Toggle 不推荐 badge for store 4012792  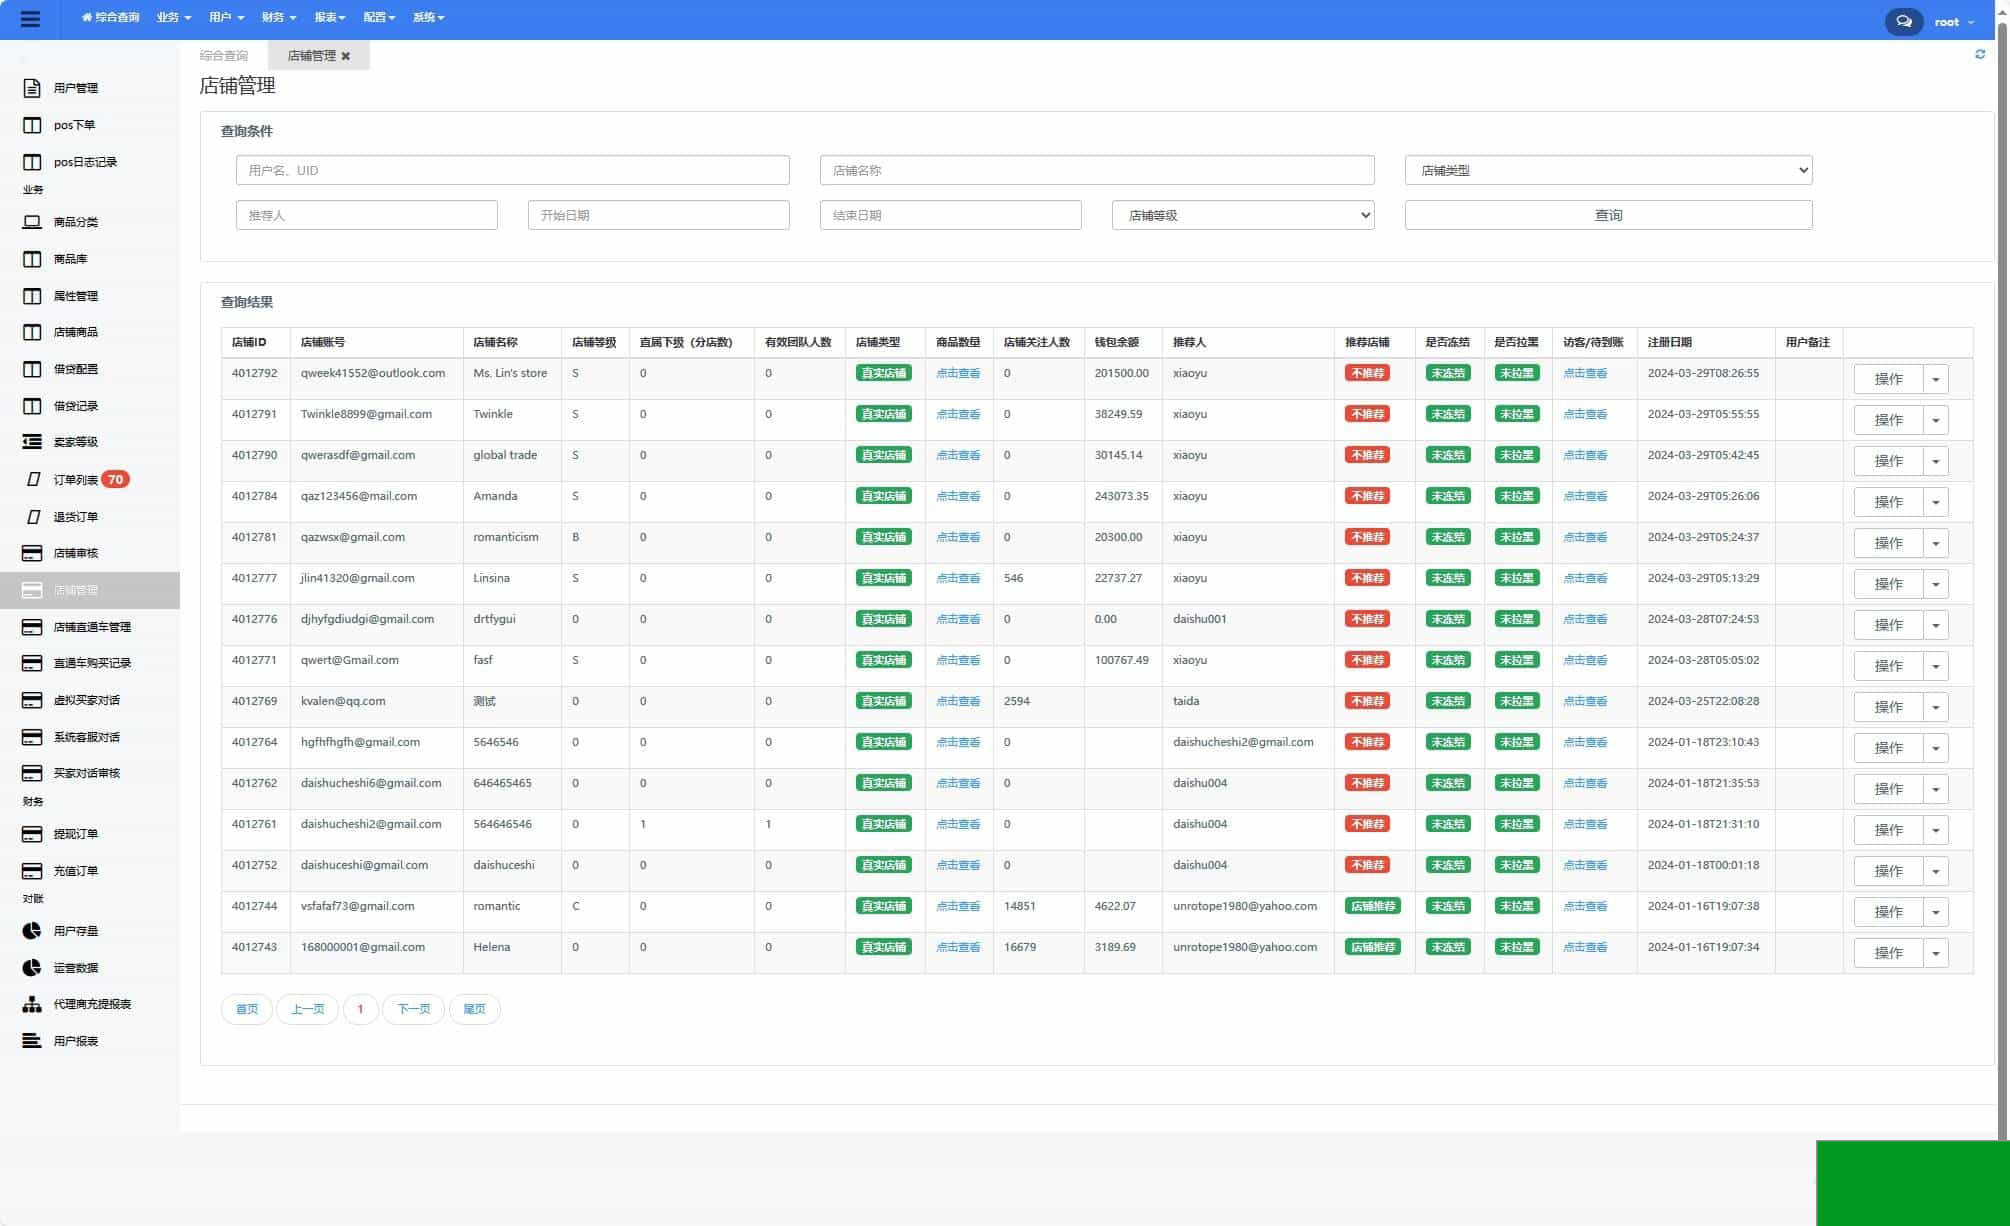[x=1367, y=373]
